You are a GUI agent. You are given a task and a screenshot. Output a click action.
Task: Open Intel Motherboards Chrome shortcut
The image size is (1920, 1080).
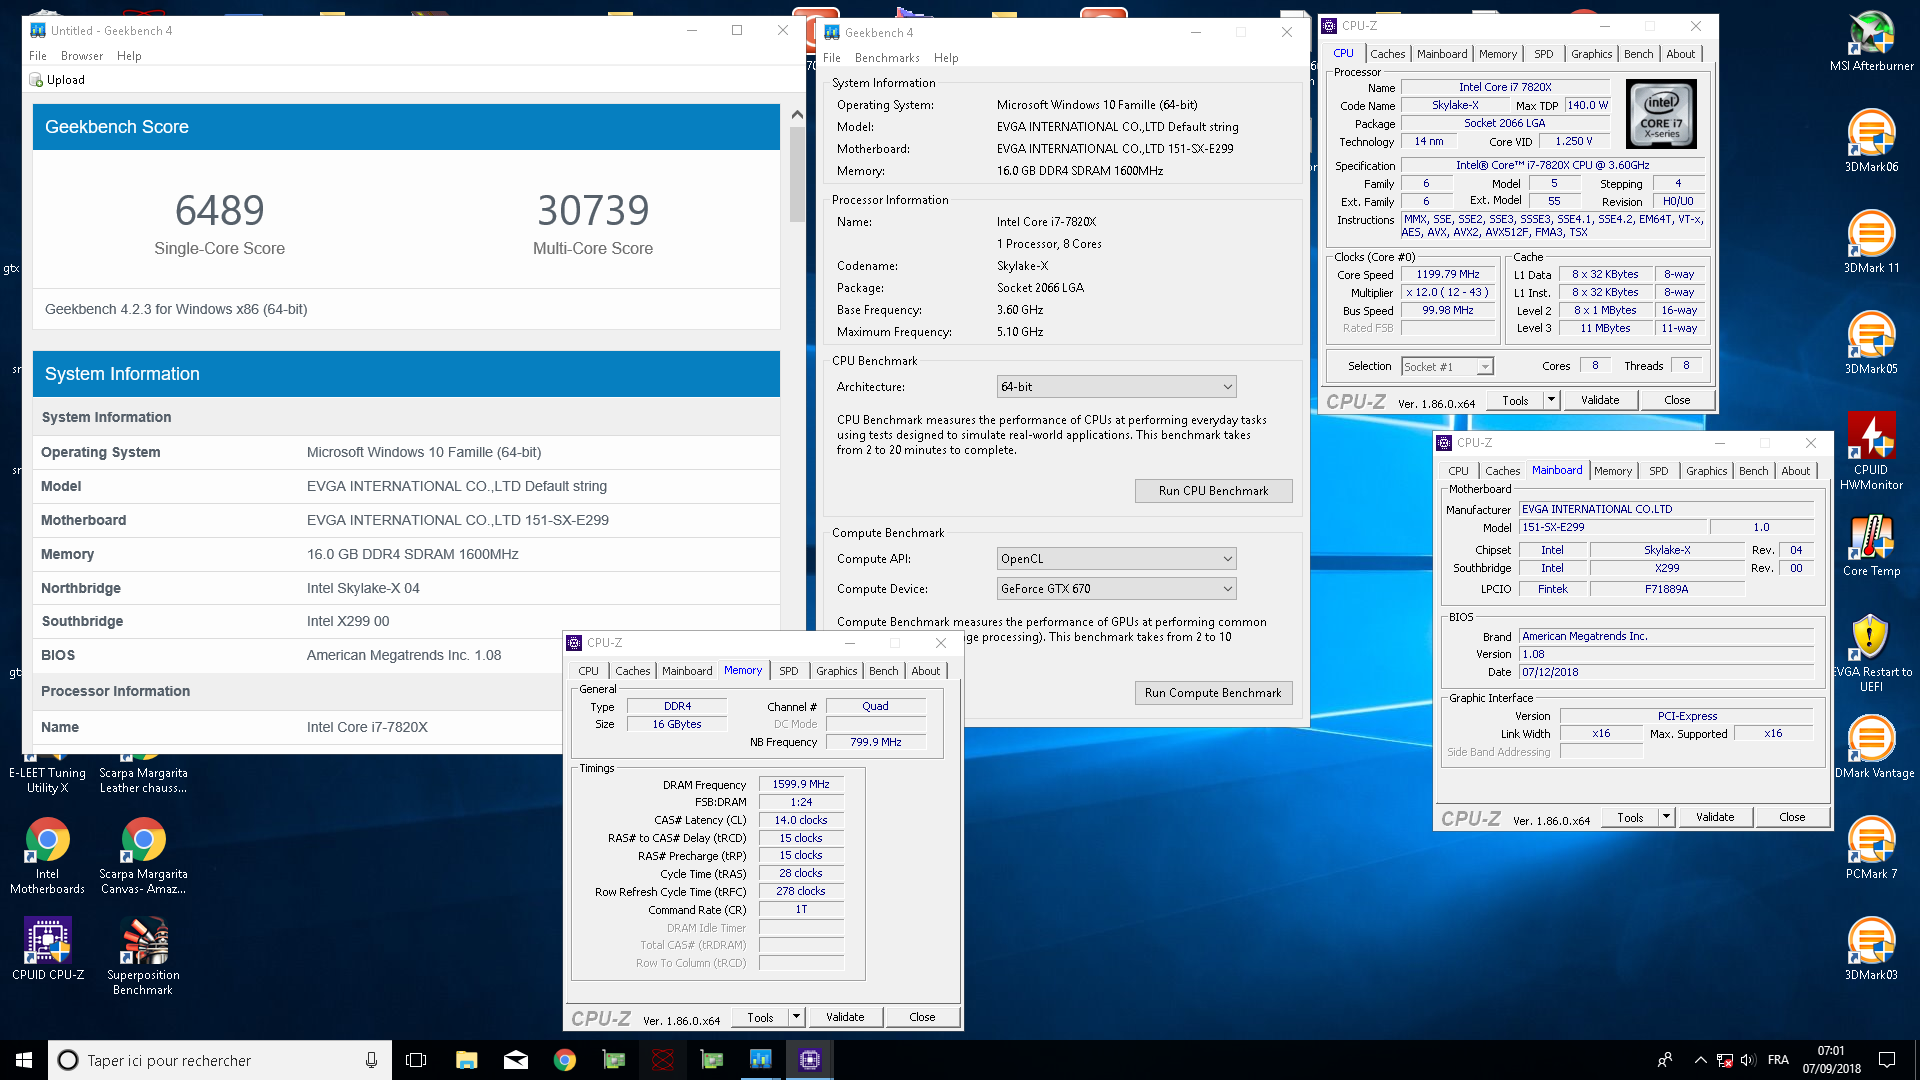[x=47, y=856]
